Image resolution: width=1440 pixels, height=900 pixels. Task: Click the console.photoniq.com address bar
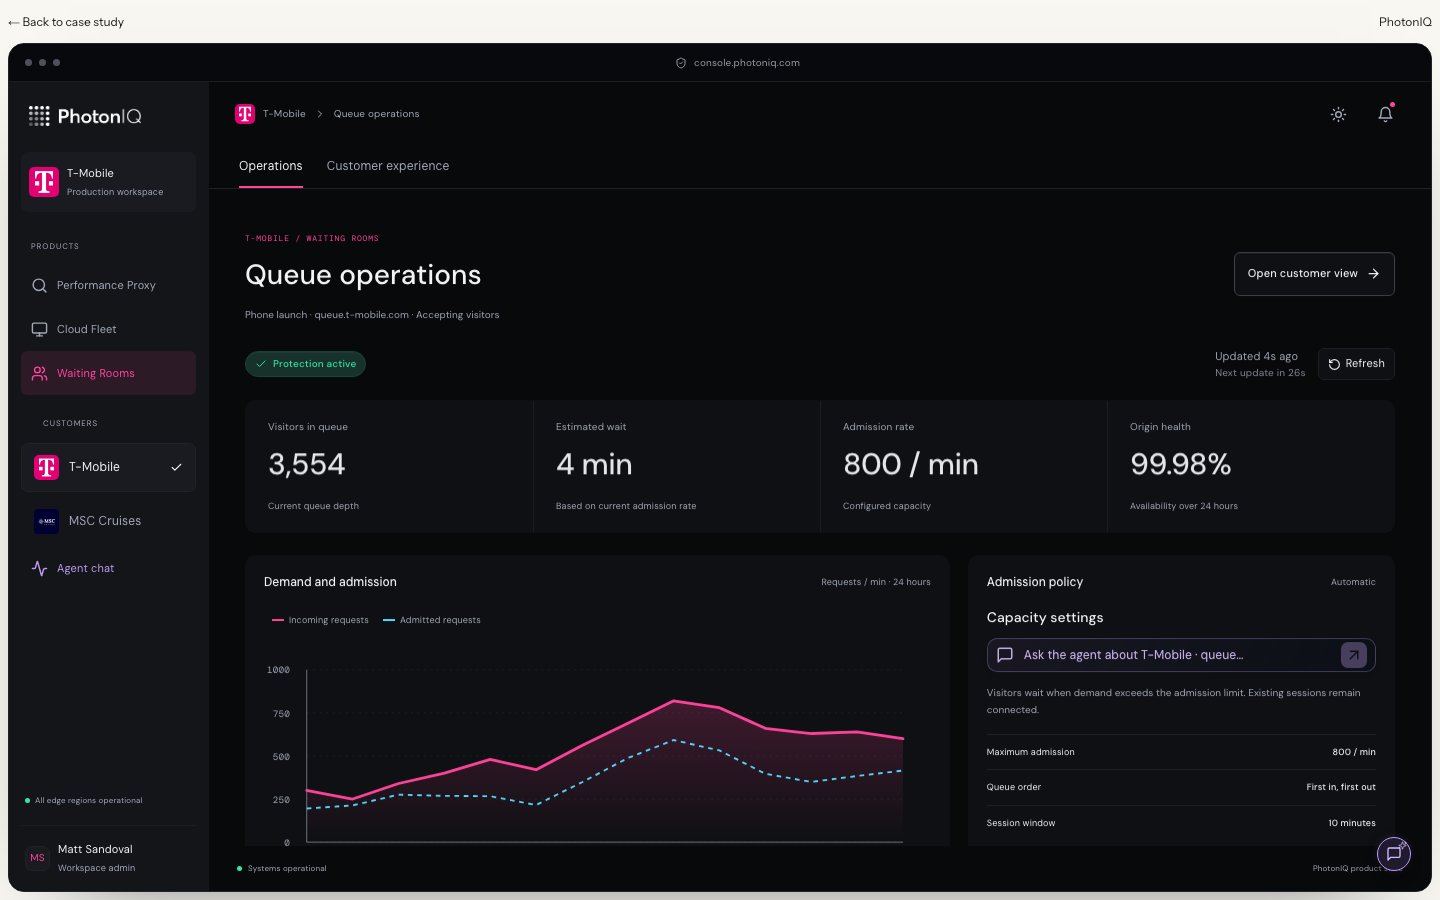(738, 63)
